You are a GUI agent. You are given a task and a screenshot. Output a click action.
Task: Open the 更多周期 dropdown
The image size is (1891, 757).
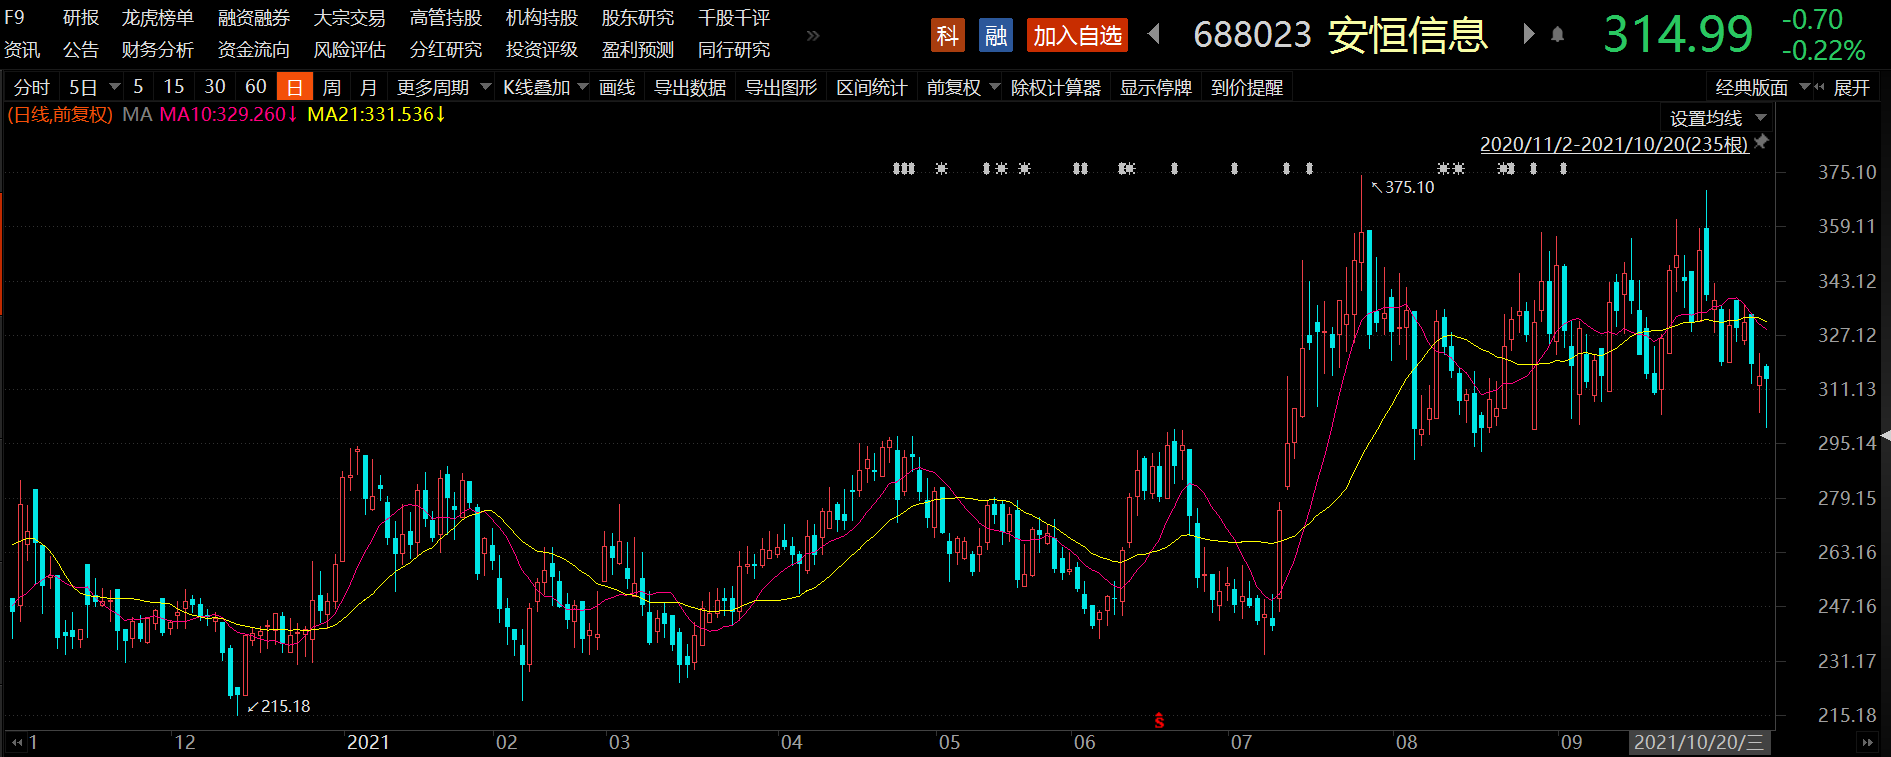(x=443, y=88)
